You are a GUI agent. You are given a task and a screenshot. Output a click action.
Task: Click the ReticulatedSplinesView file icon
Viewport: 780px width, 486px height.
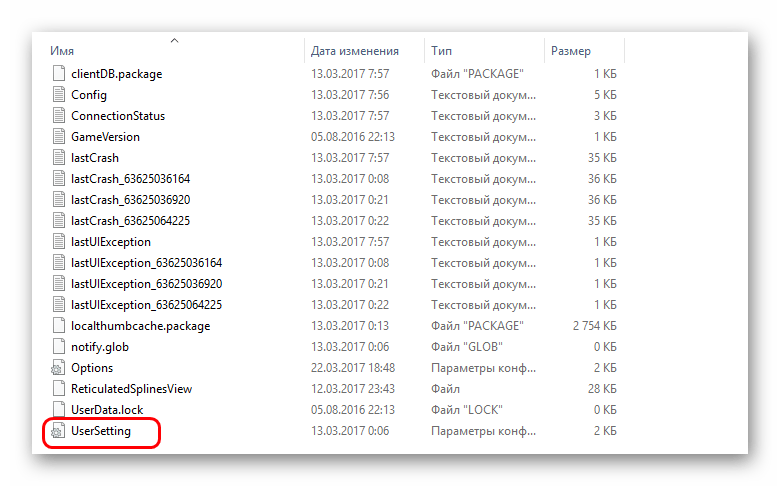59,389
